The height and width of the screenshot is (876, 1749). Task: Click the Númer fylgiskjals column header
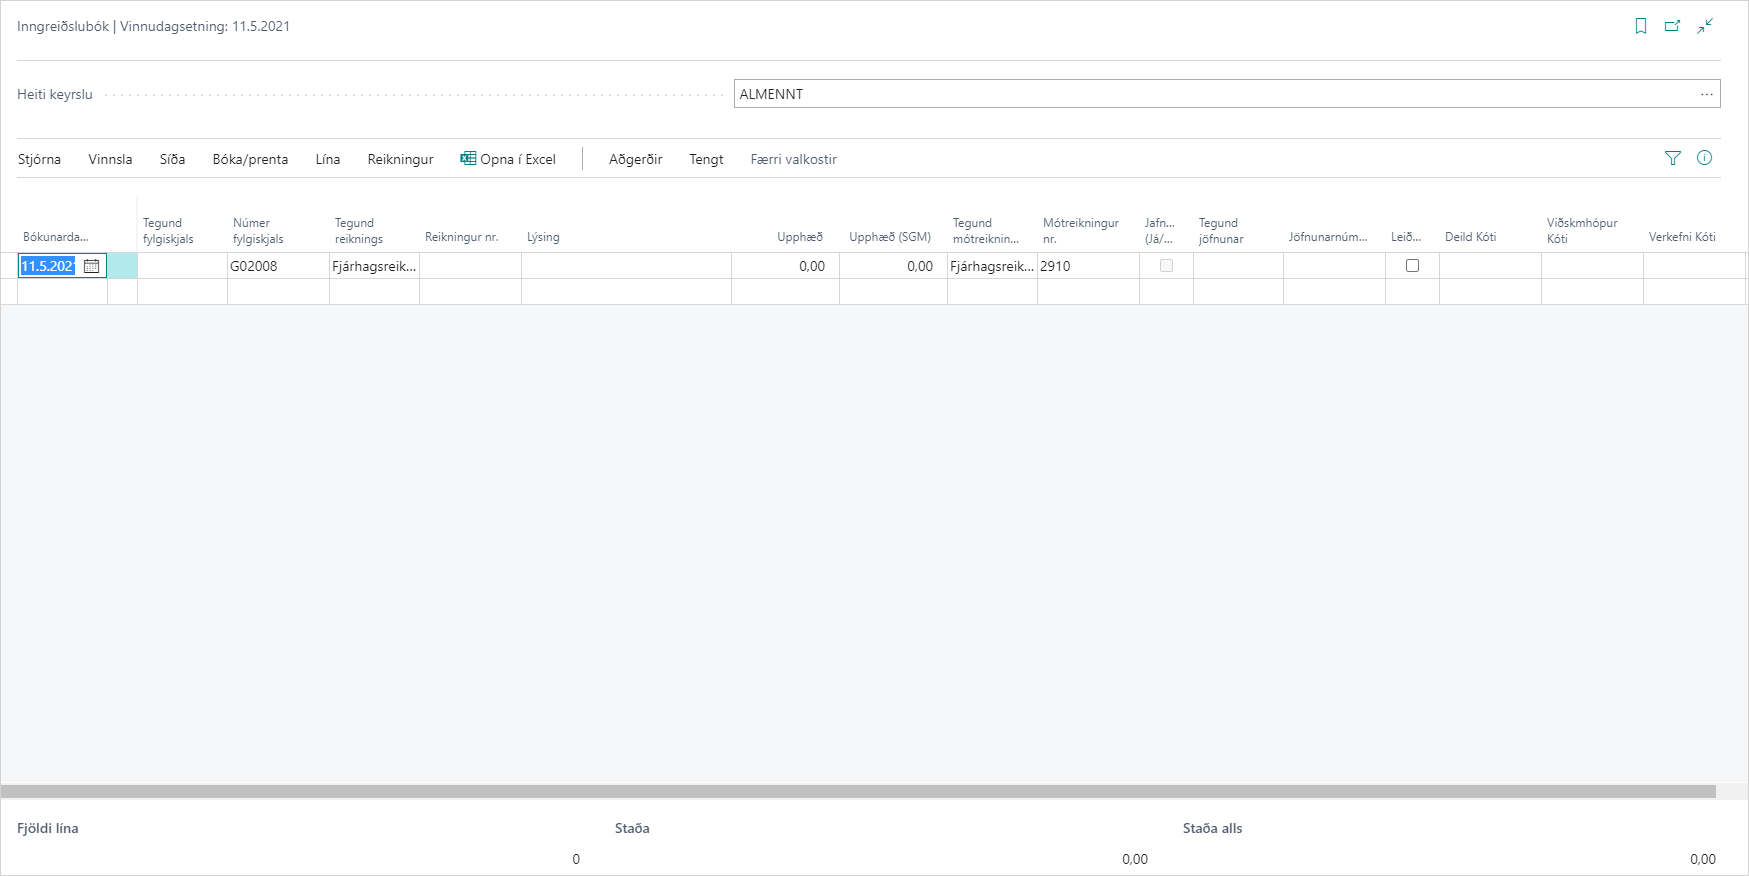tap(258, 231)
